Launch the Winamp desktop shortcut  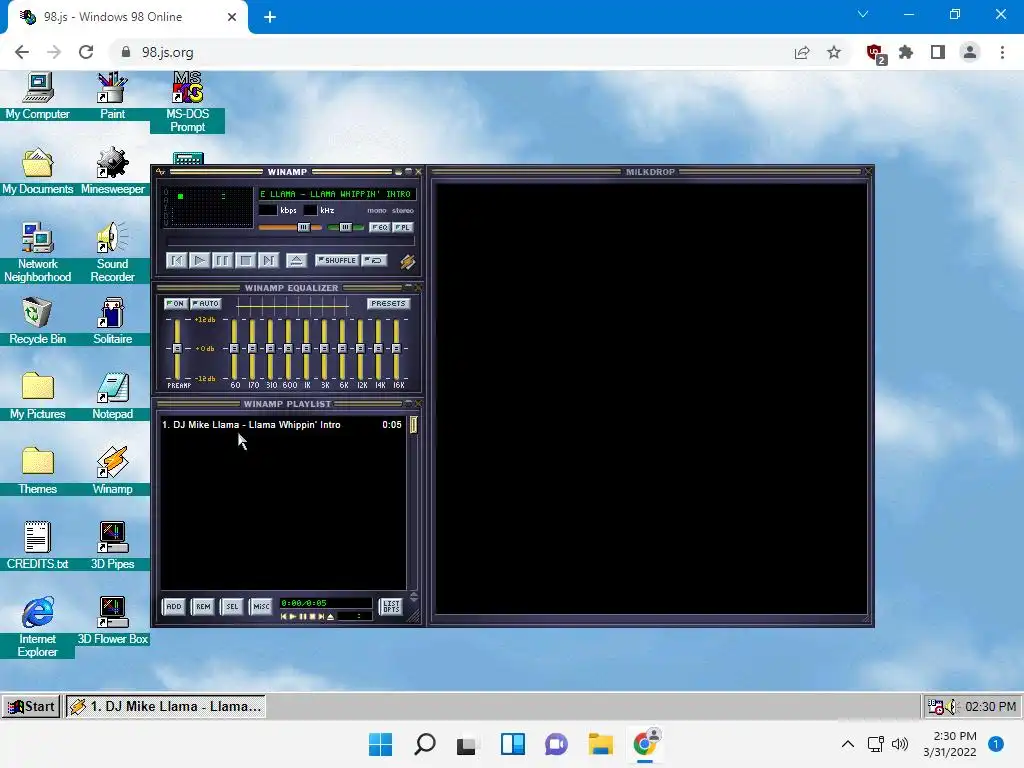pyautogui.click(x=112, y=472)
